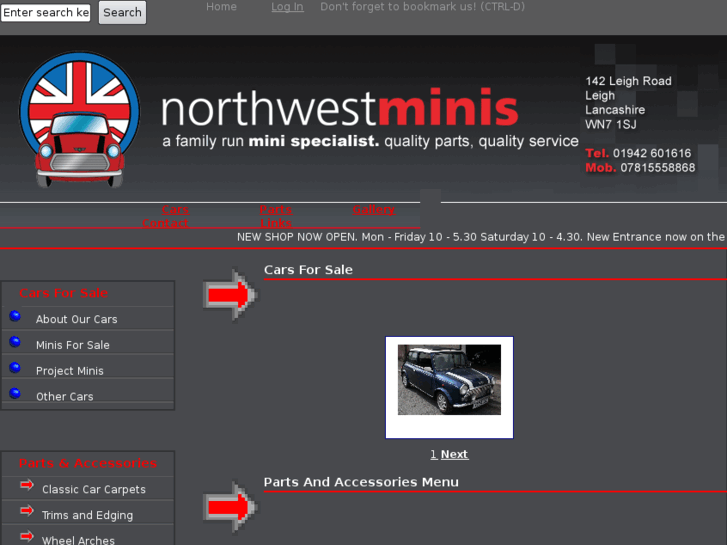The height and width of the screenshot is (545, 727).
Task: Click the red arrow bullet beside Wheel Arches
Action: [x=27, y=537]
